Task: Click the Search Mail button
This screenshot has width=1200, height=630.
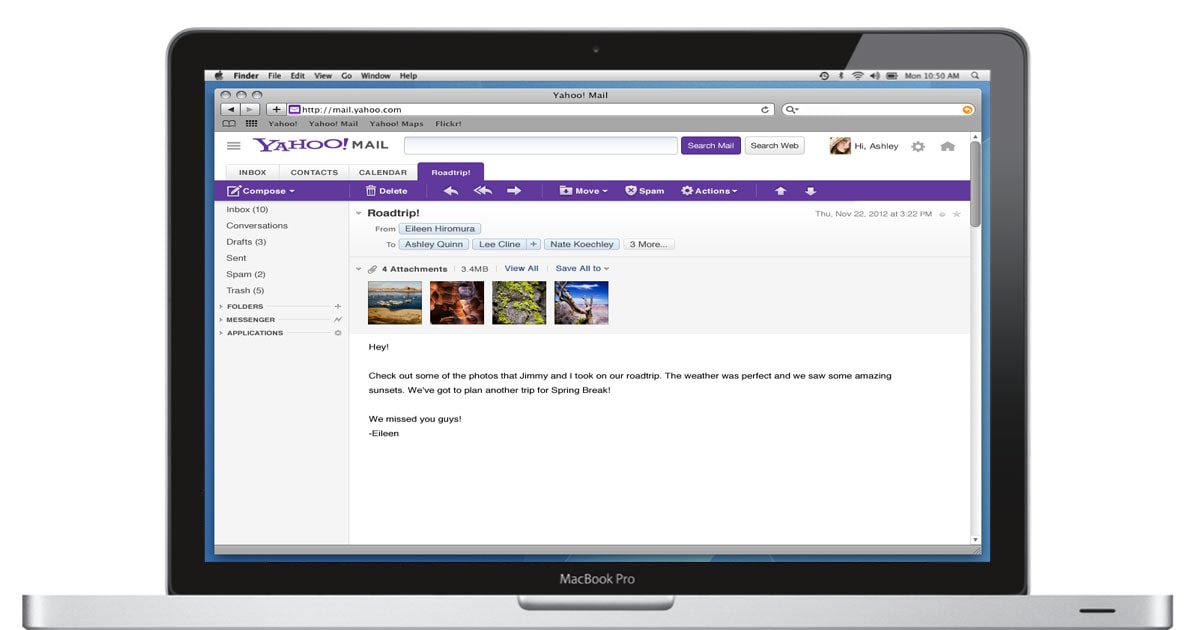Action: tap(711, 146)
